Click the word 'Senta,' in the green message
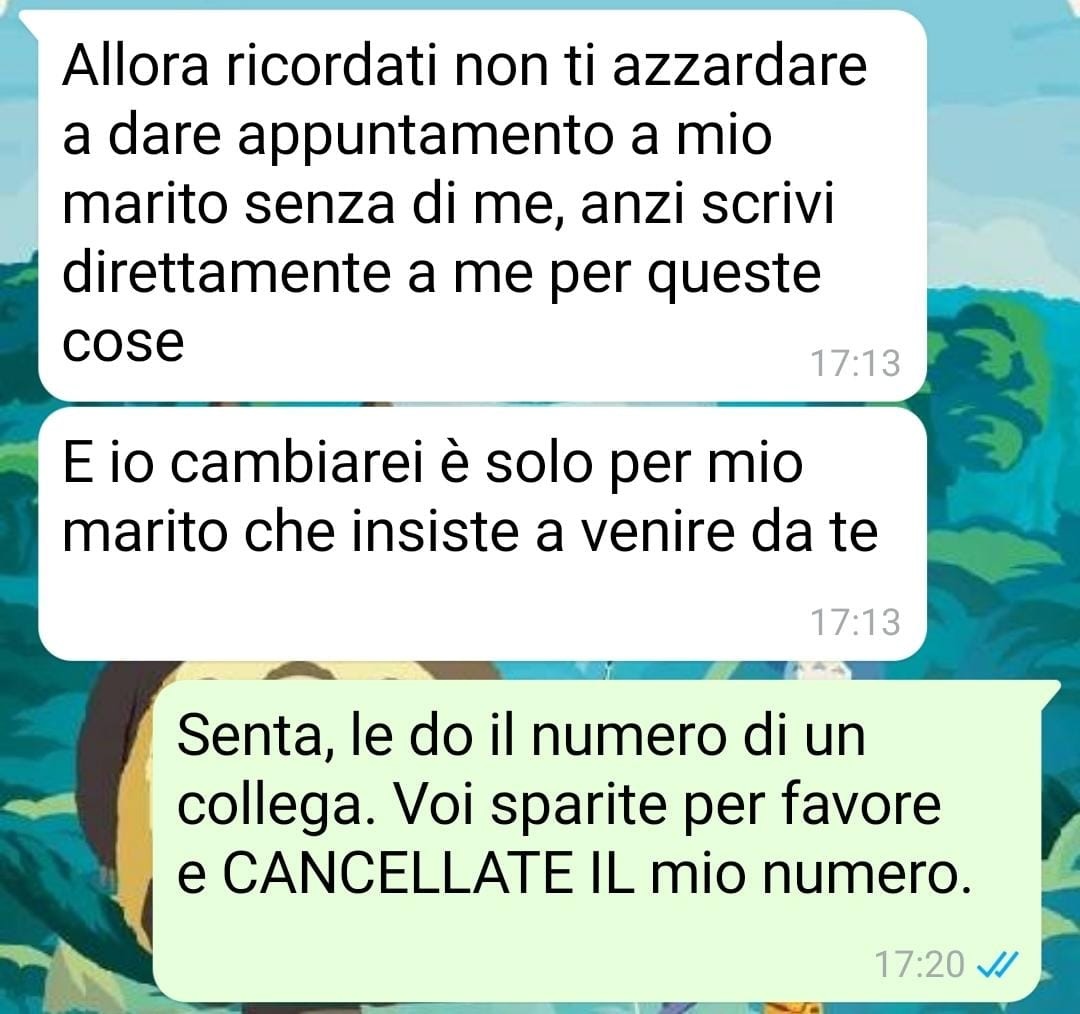 coord(251,737)
